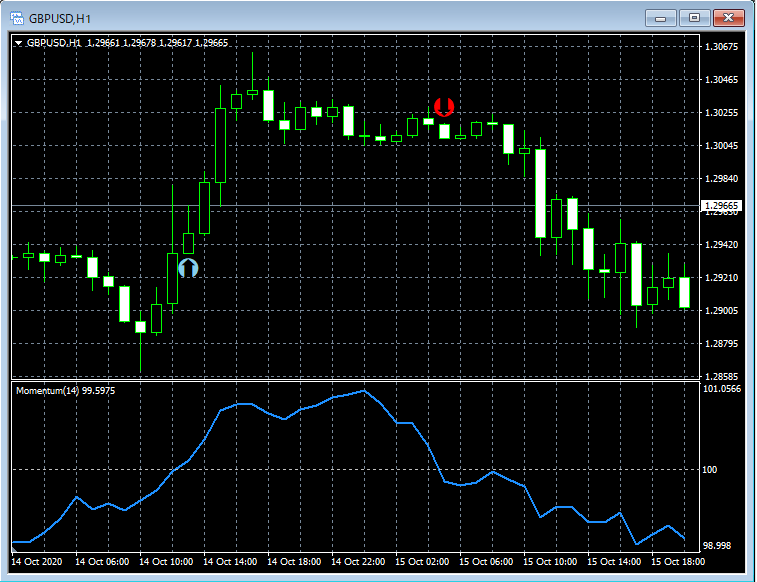
Task: Click the lowest candle wick near 14 Oct 10:00
Action: [x=140, y=352]
